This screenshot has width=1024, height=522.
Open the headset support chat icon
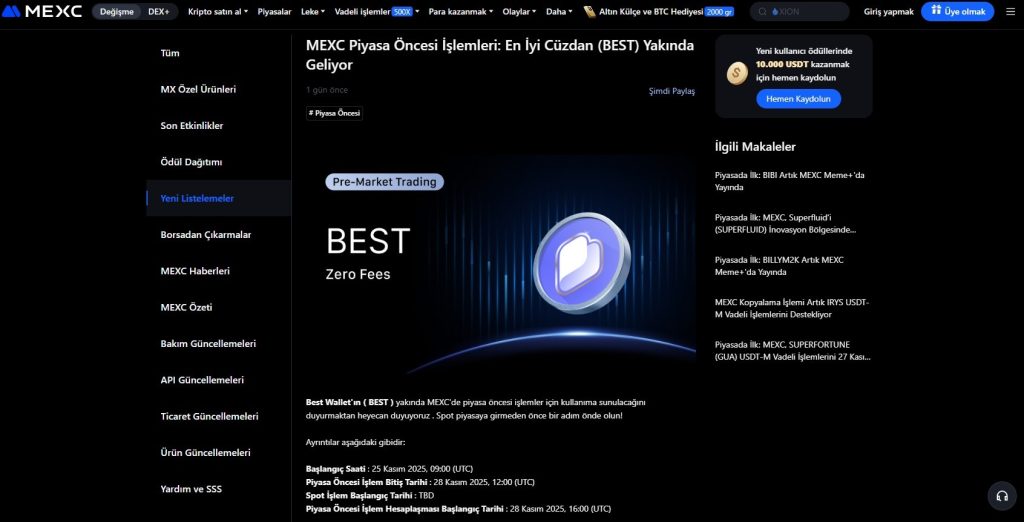[x=1000, y=496]
